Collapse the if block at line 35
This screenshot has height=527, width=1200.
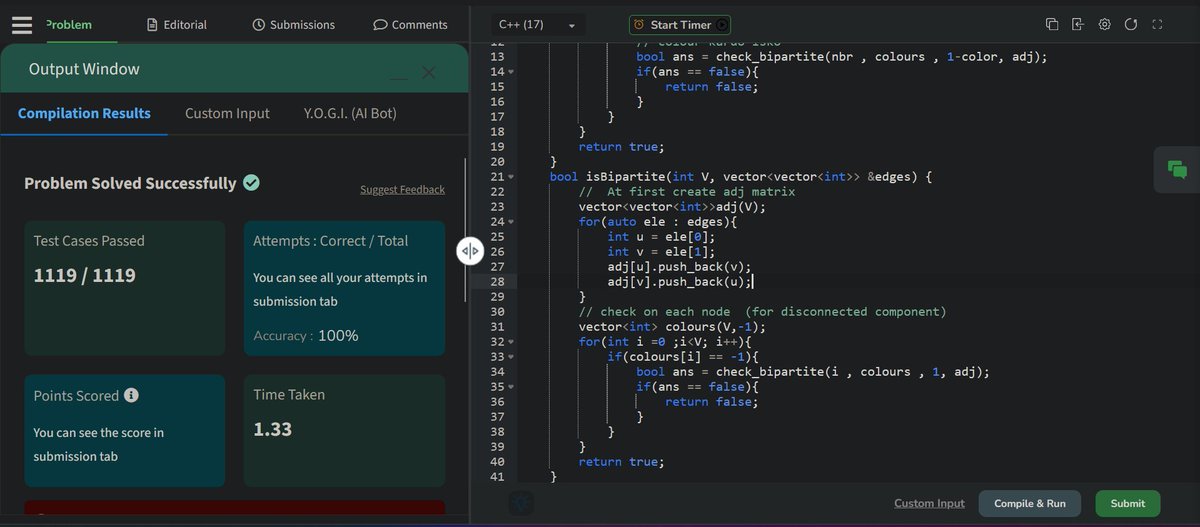[x=512, y=387]
